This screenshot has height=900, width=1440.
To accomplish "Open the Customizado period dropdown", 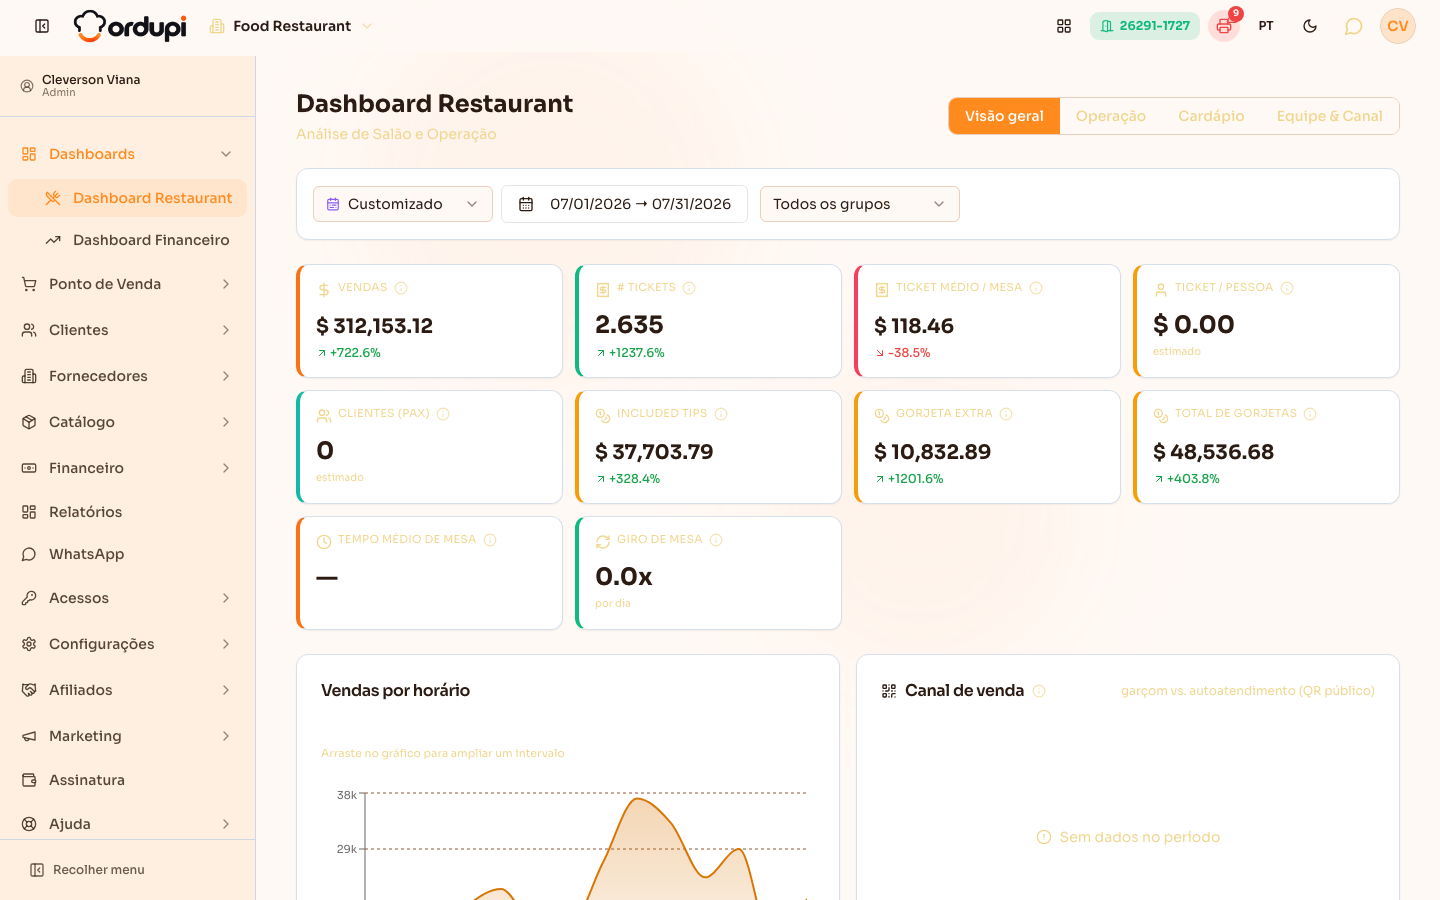I will pyautogui.click(x=403, y=204).
